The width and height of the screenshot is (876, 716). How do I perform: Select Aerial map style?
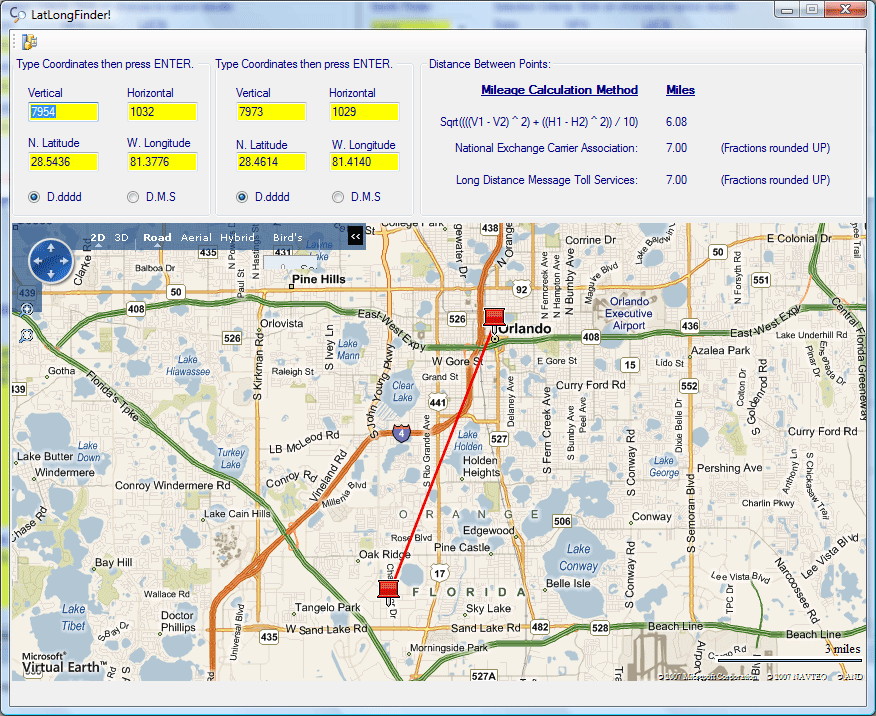pos(196,237)
